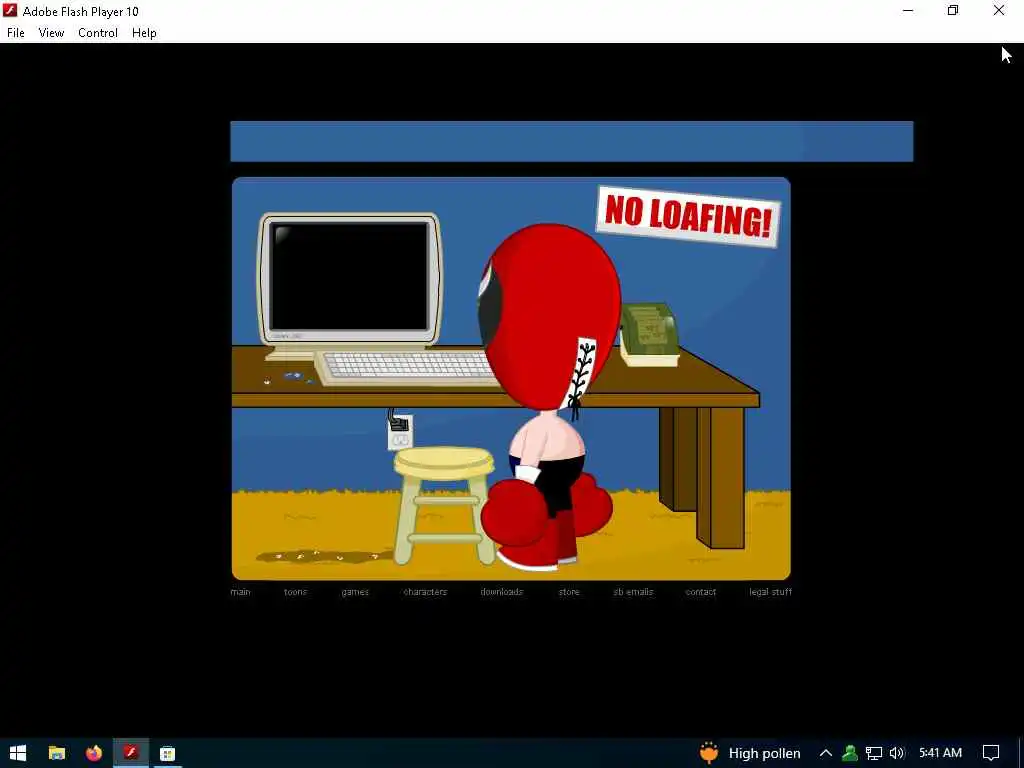Click the 5:41 AM clock
This screenshot has height=768, width=1024.
(940, 753)
